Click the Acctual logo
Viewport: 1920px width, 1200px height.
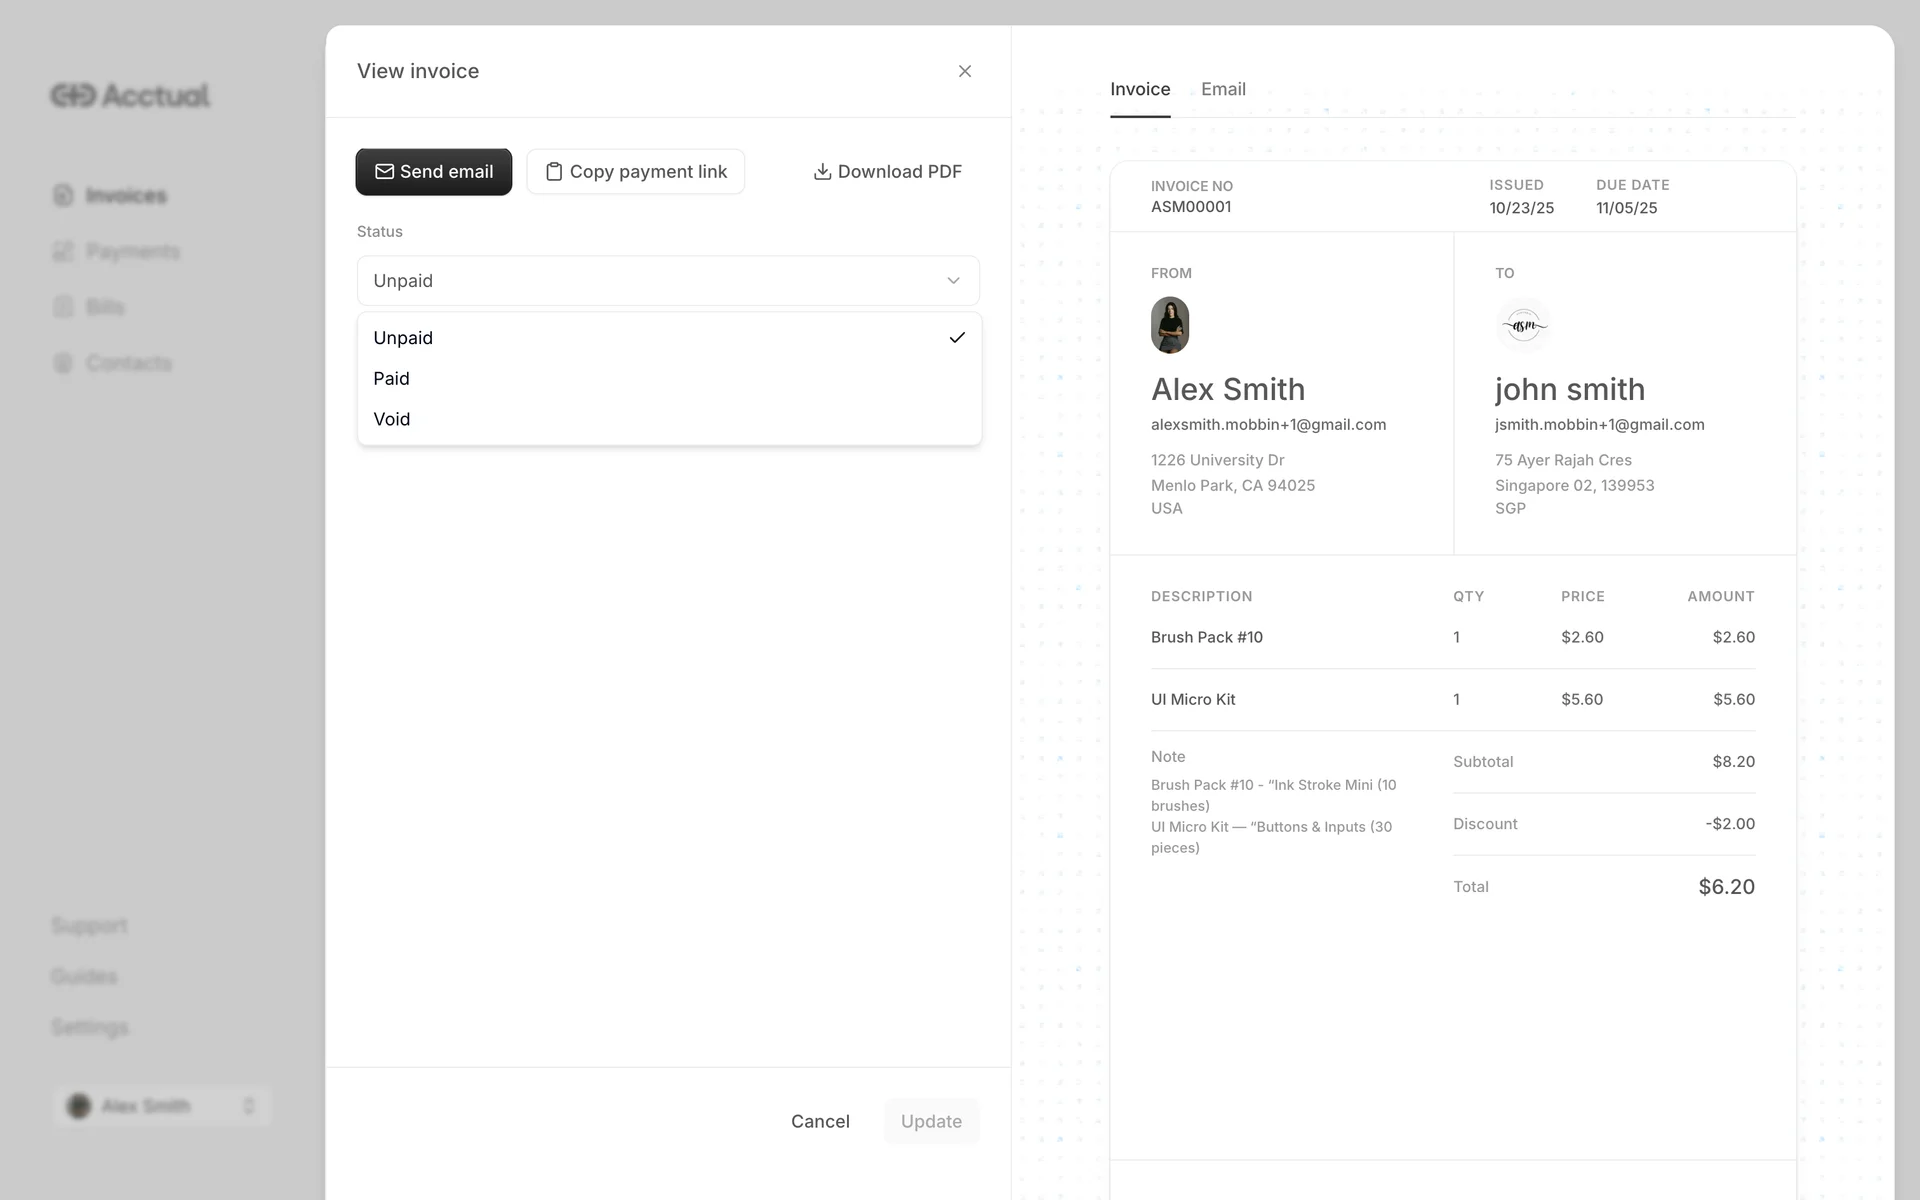coord(130,95)
